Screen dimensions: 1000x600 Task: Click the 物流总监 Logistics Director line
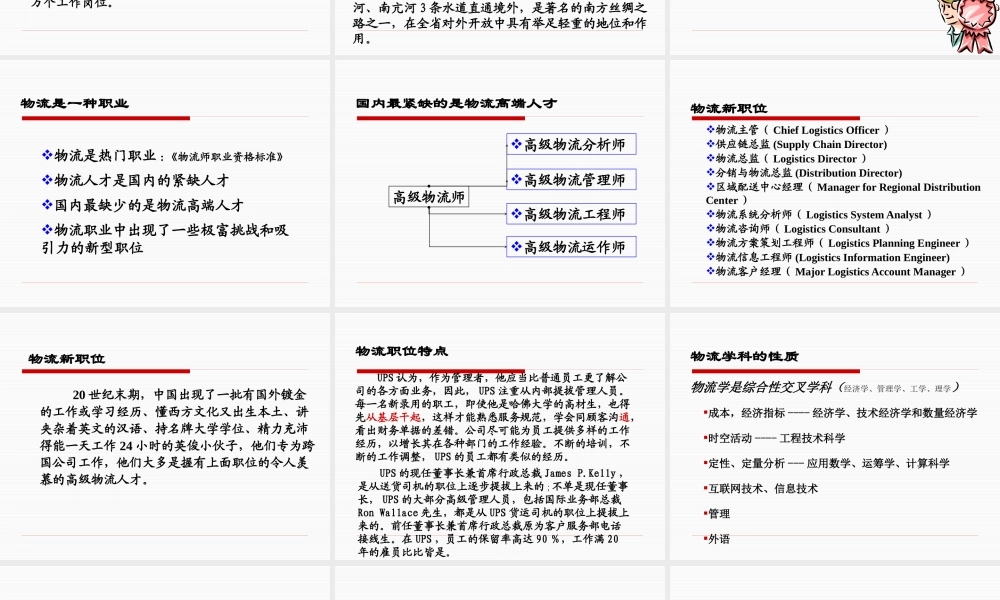(786, 158)
